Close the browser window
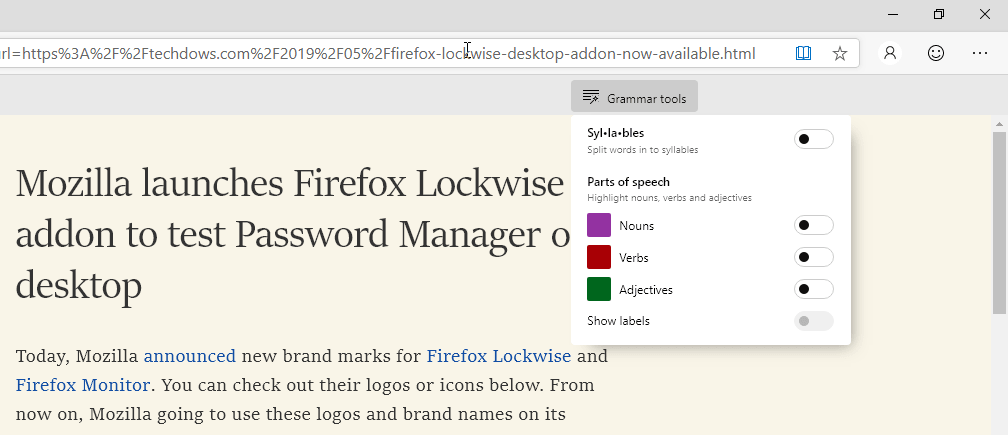The height and width of the screenshot is (435, 1008). click(x=985, y=14)
